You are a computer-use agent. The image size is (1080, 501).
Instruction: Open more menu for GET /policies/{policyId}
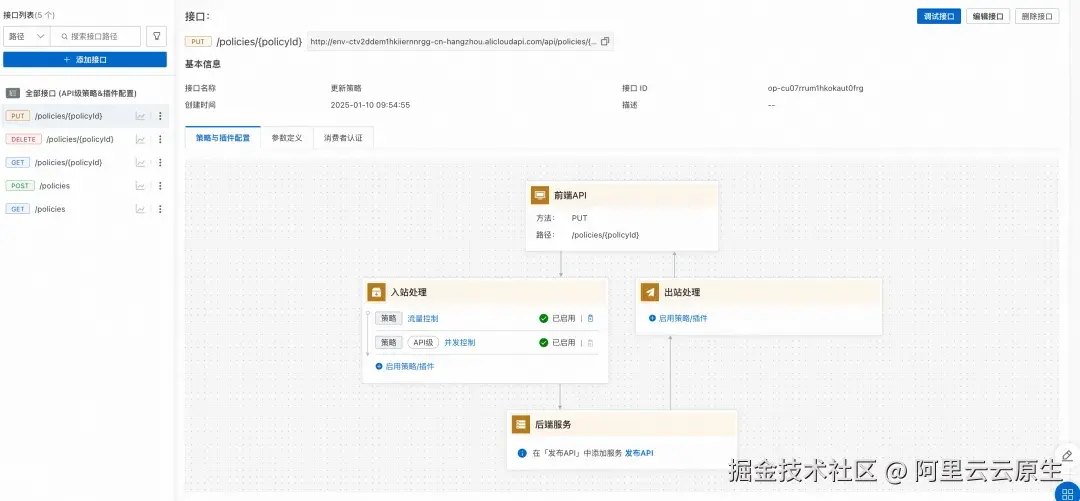[x=160, y=163]
